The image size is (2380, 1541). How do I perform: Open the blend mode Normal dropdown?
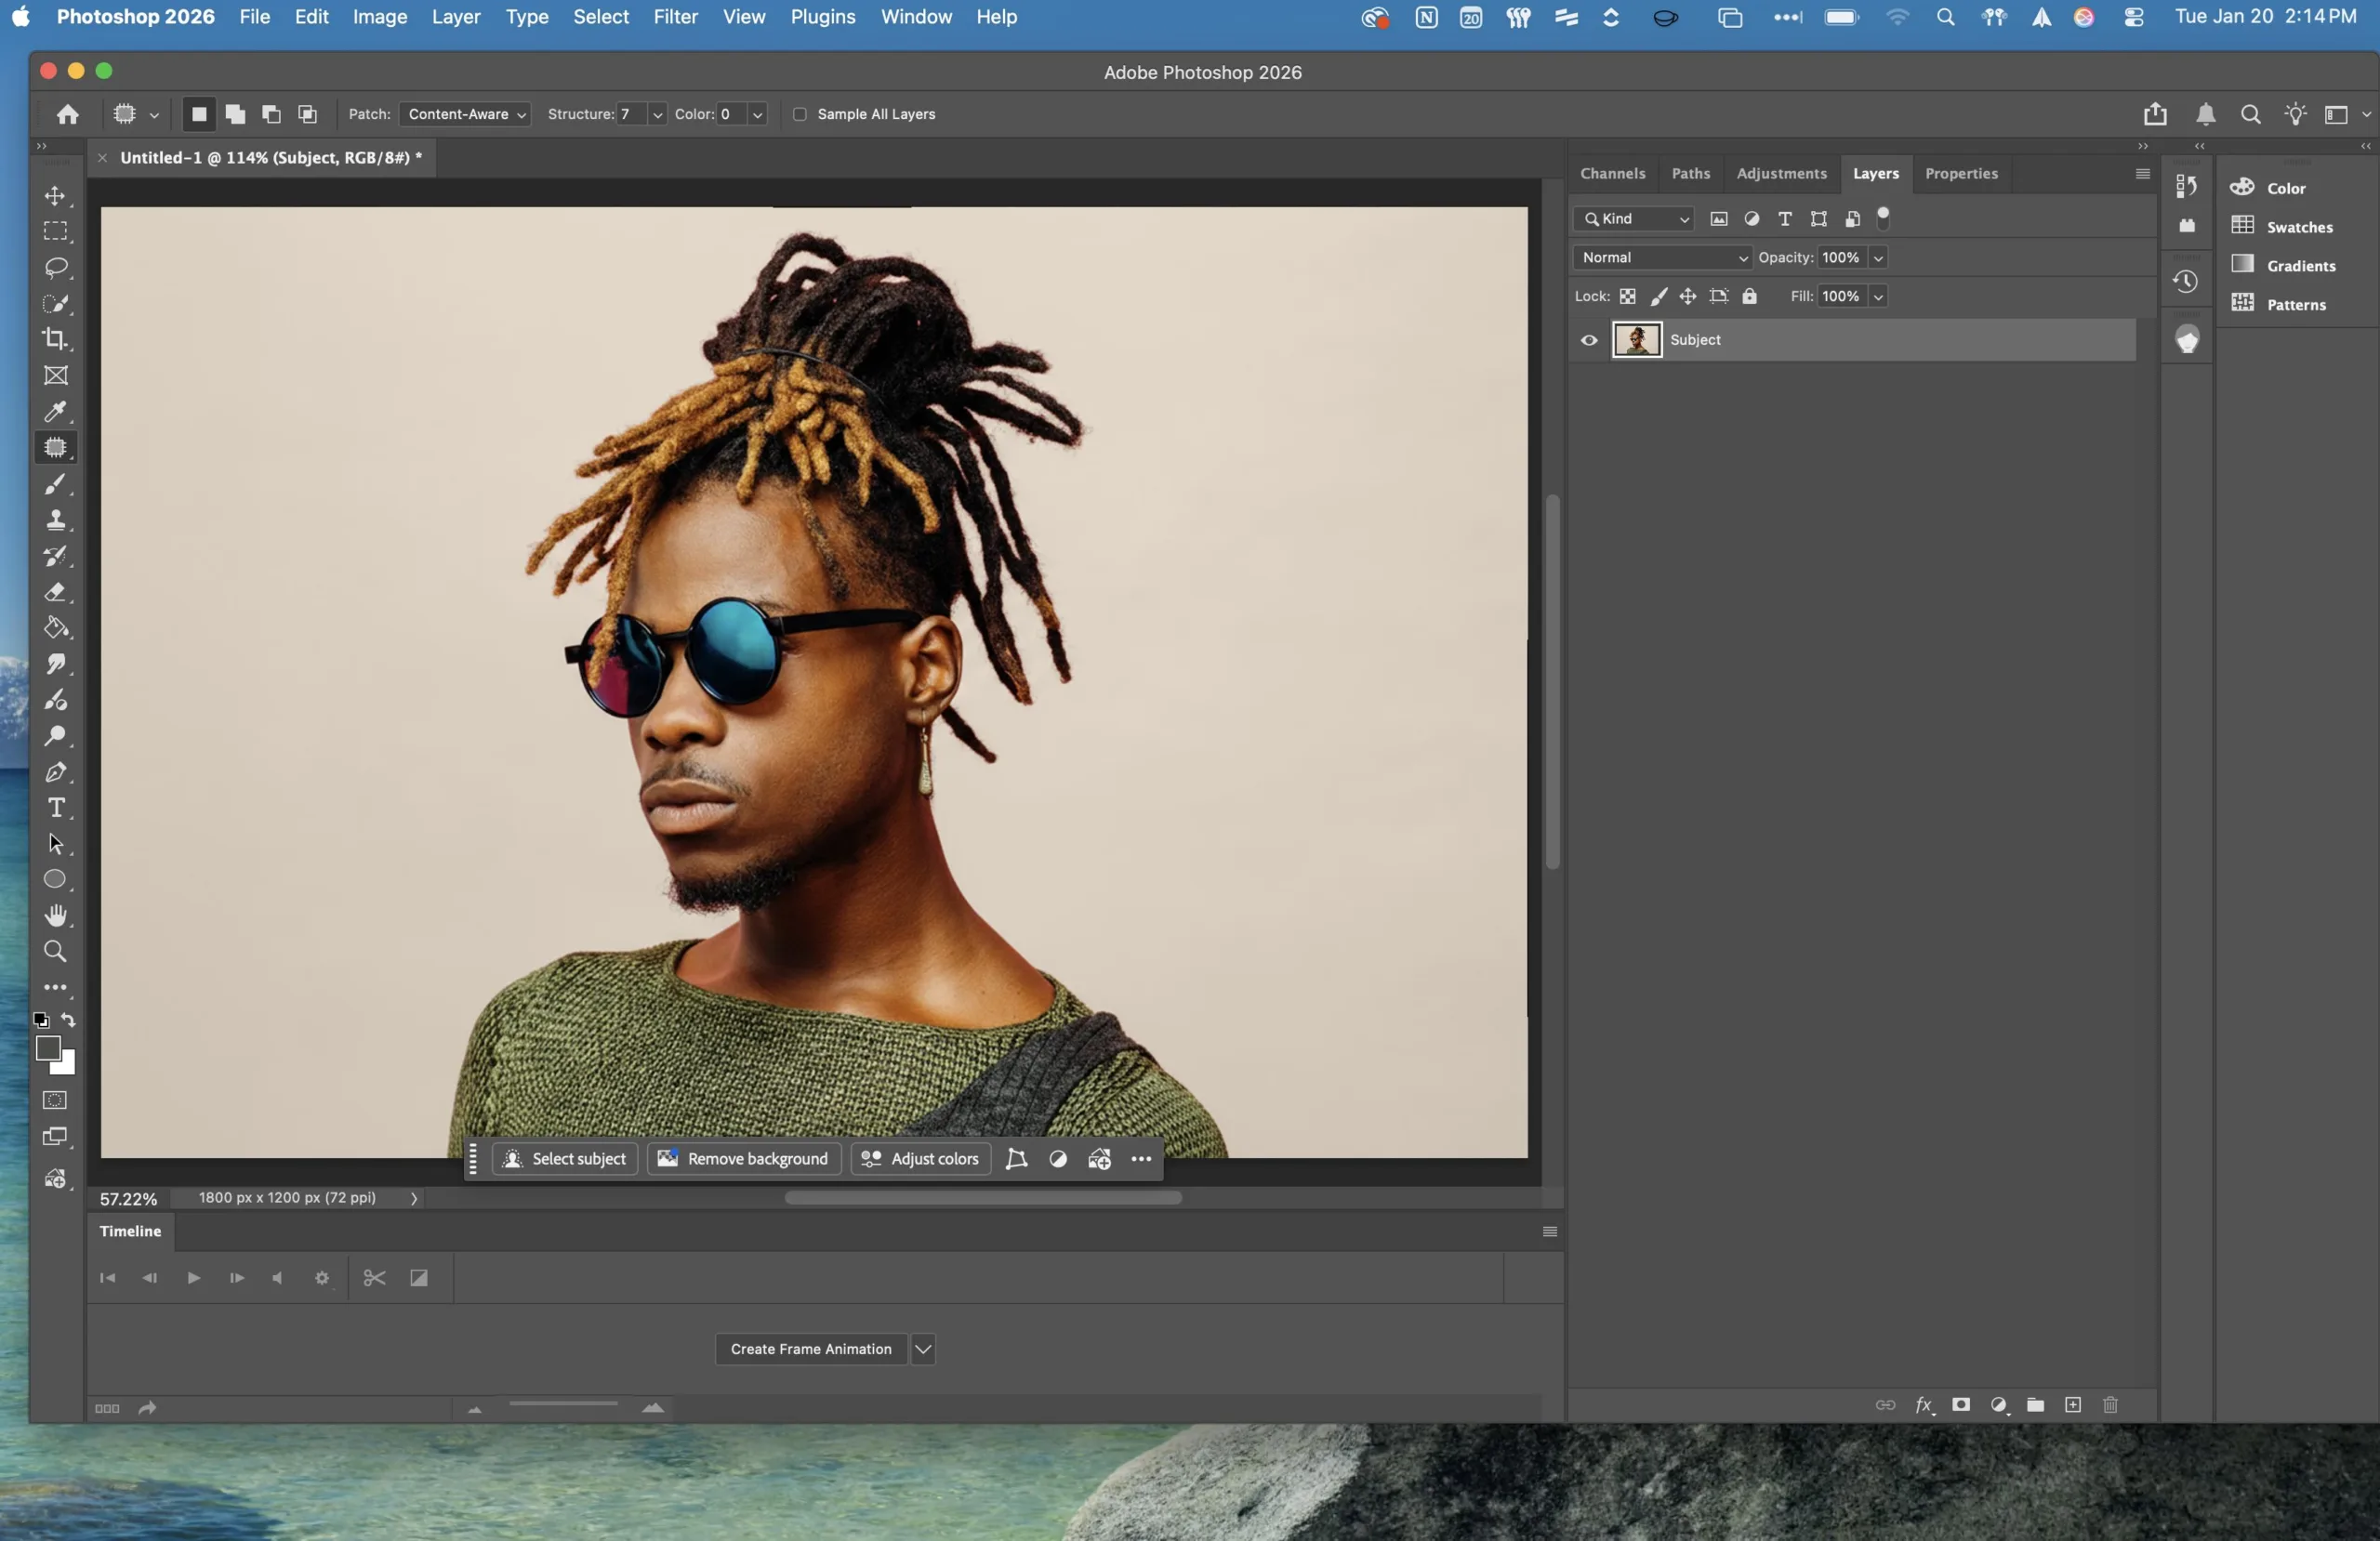[x=1662, y=257]
